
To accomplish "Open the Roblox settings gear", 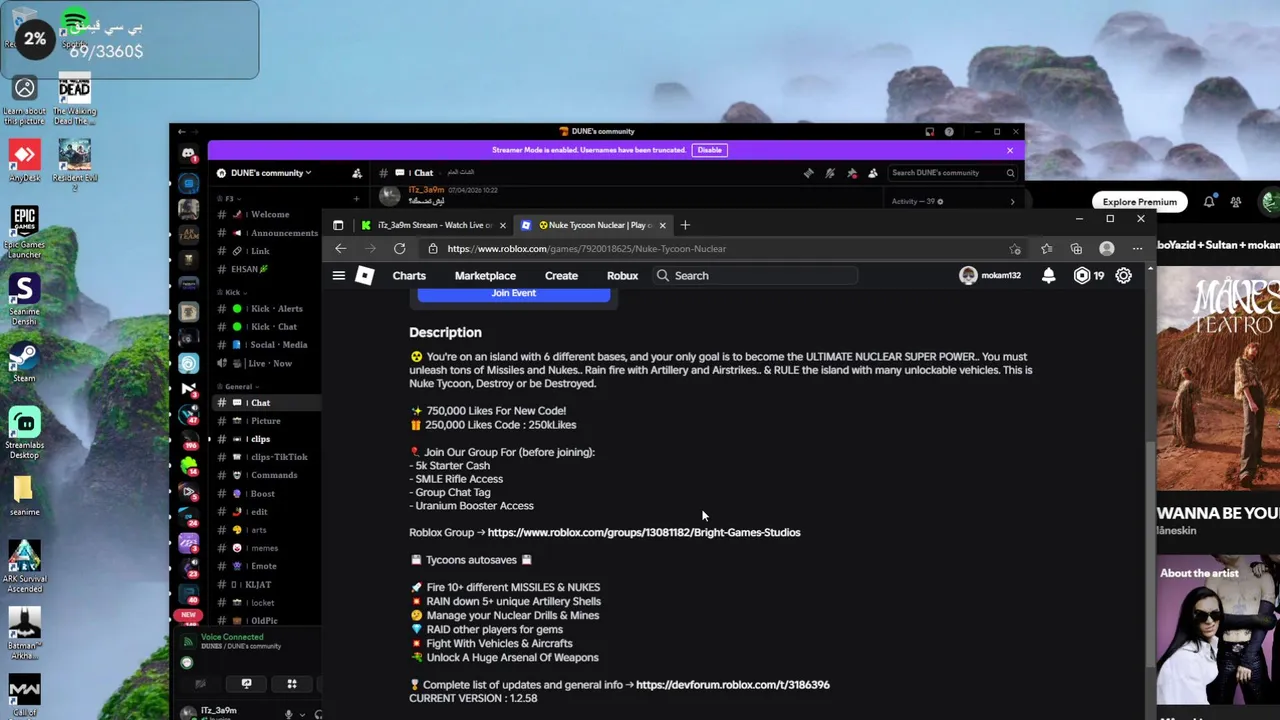I will tap(1123, 276).
